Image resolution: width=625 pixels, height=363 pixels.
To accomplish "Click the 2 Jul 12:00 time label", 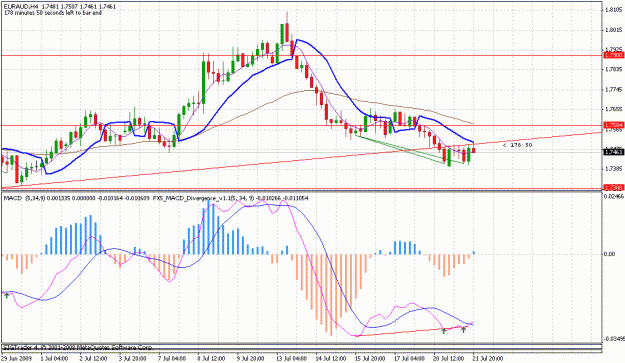I will pos(93,359).
